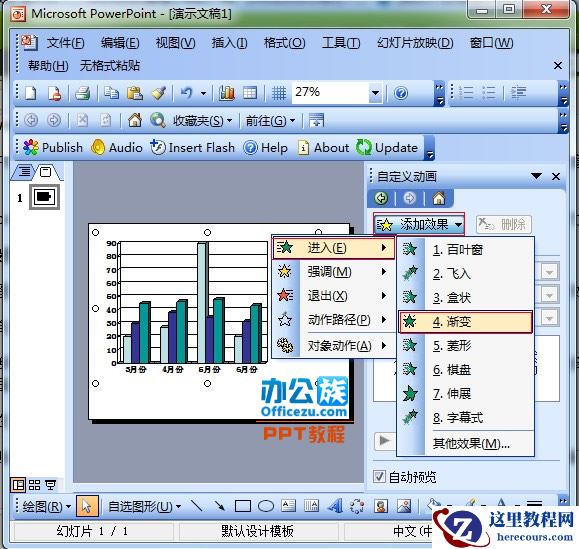Click the Update toolbar button
Viewport: 579px width, 549px height.
[387, 148]
